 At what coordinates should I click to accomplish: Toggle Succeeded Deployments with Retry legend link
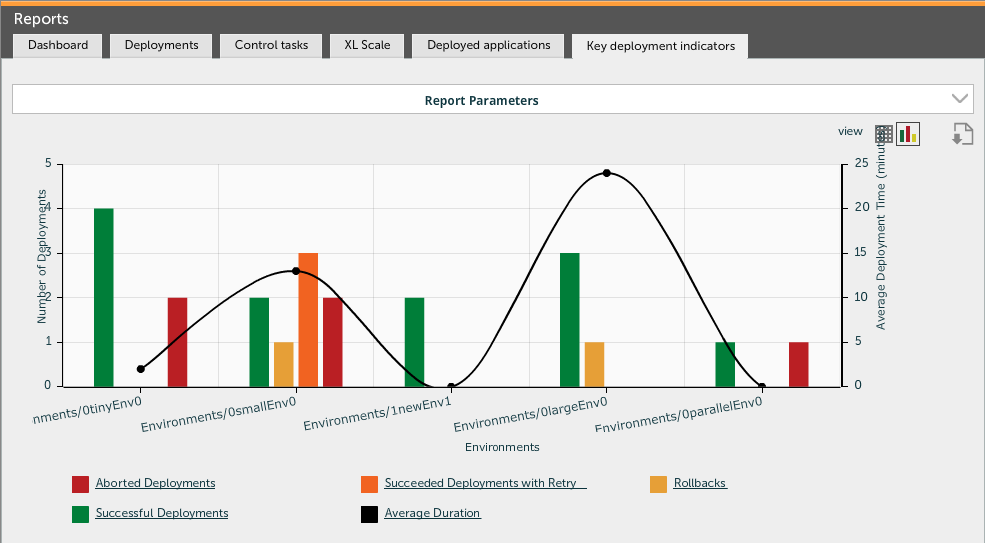pyautogui.click(x=484, y=483)
